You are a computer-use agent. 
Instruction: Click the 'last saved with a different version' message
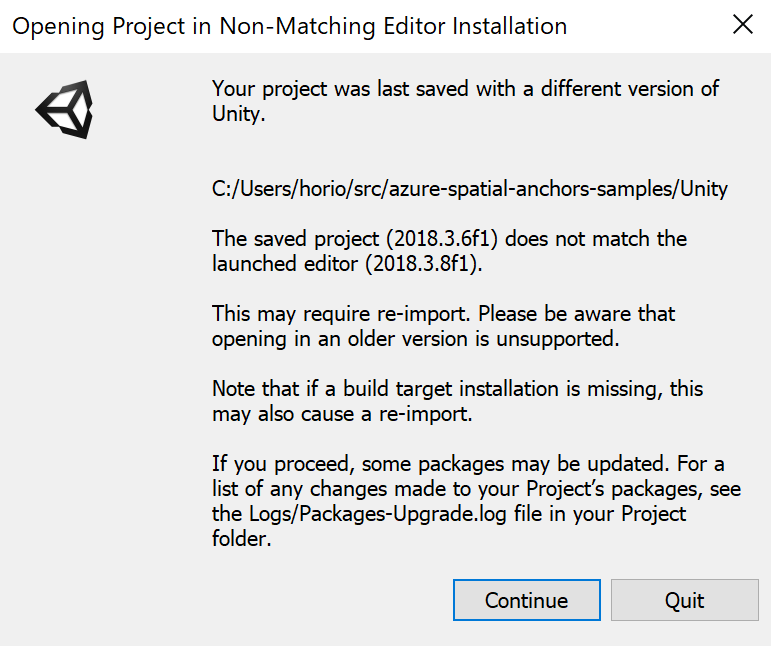465,88
